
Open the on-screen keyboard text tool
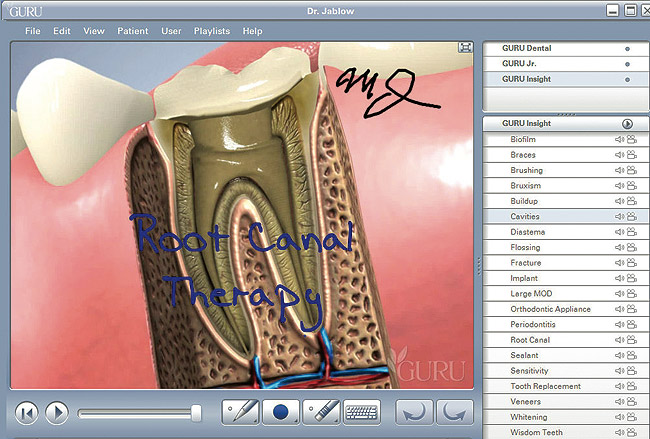(x=361, y=411)
